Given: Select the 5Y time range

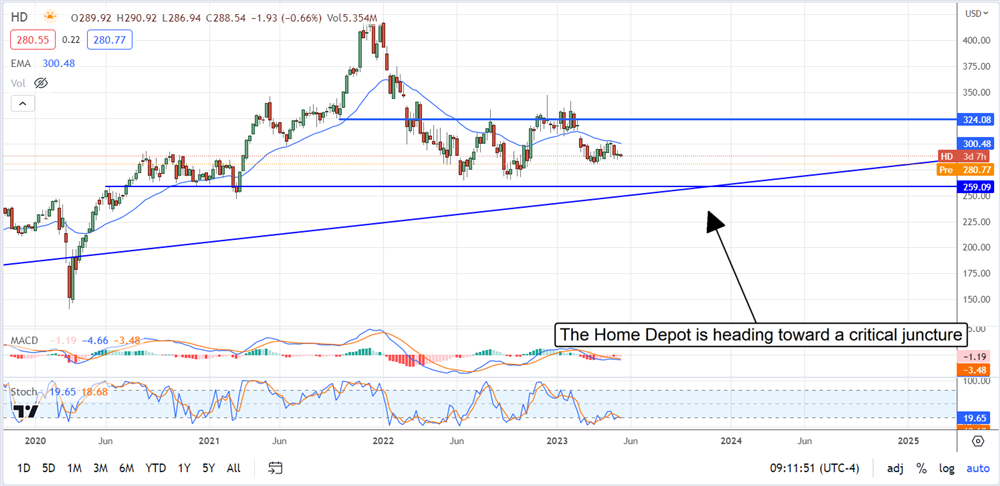Looking at the screenshot, I should (209, 468).
